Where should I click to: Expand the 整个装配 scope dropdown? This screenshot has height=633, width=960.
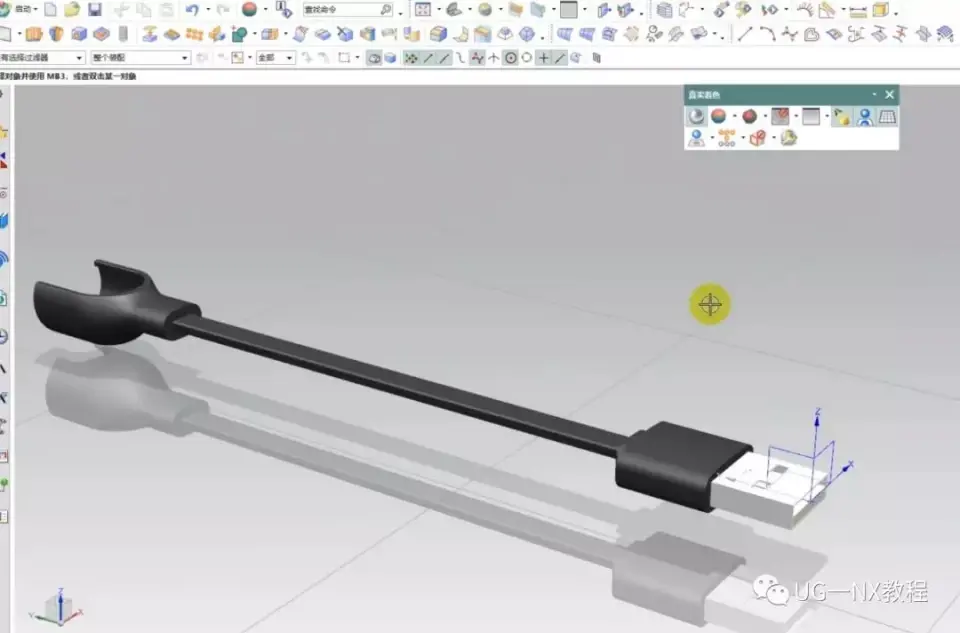point(140,58)
